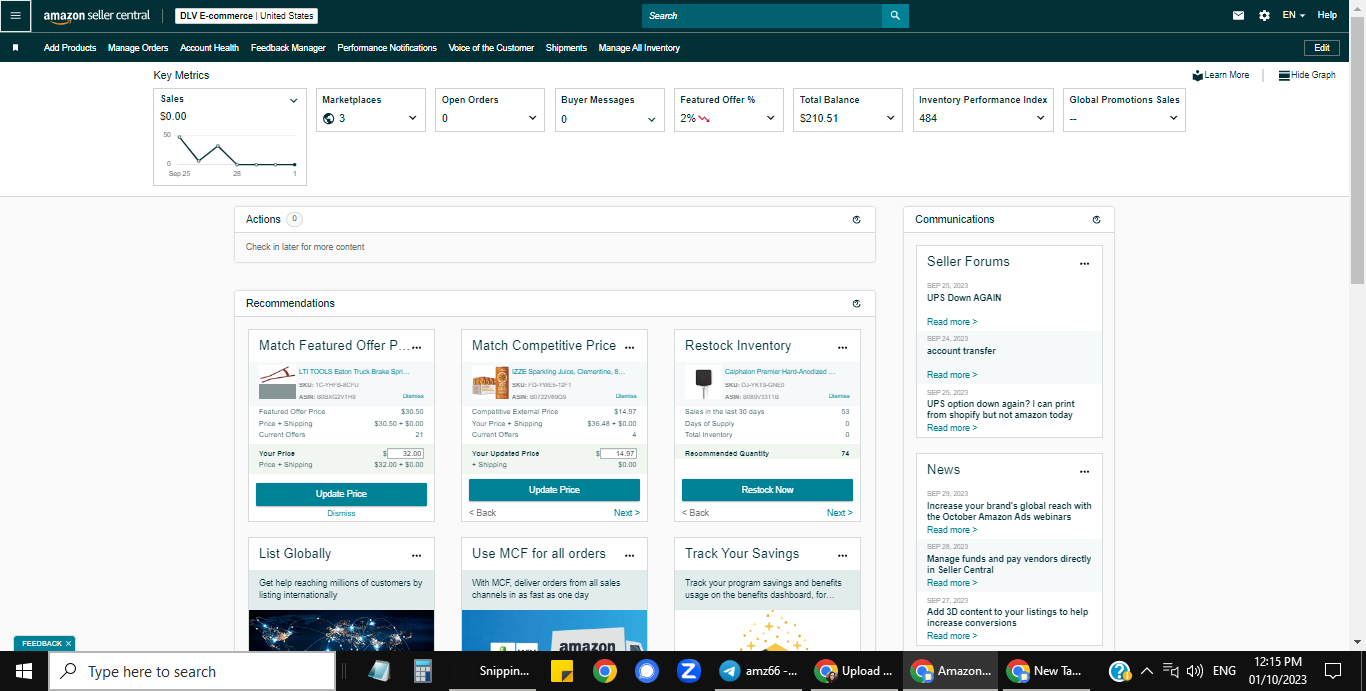Open Match Competitive Price card options menu
Screen dimensions: 1366x691
630,347
